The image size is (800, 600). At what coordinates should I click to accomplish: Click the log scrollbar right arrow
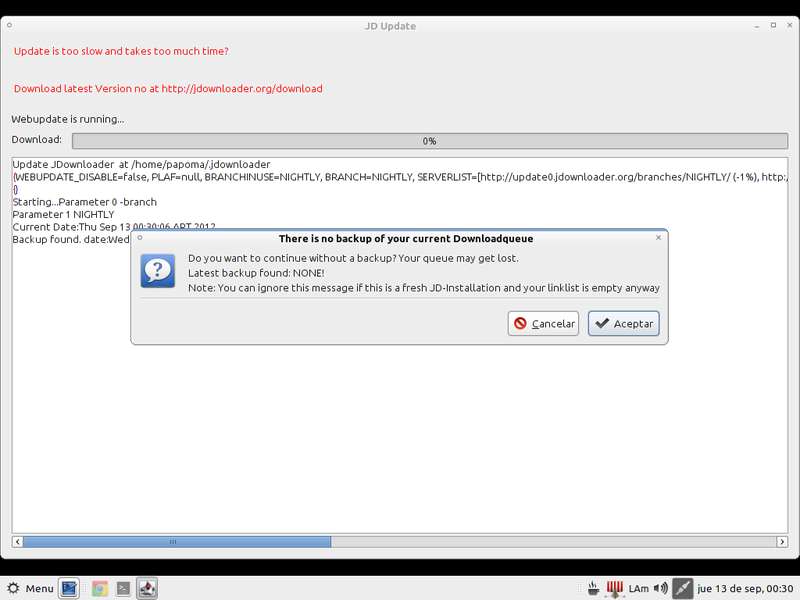[782, 541]
